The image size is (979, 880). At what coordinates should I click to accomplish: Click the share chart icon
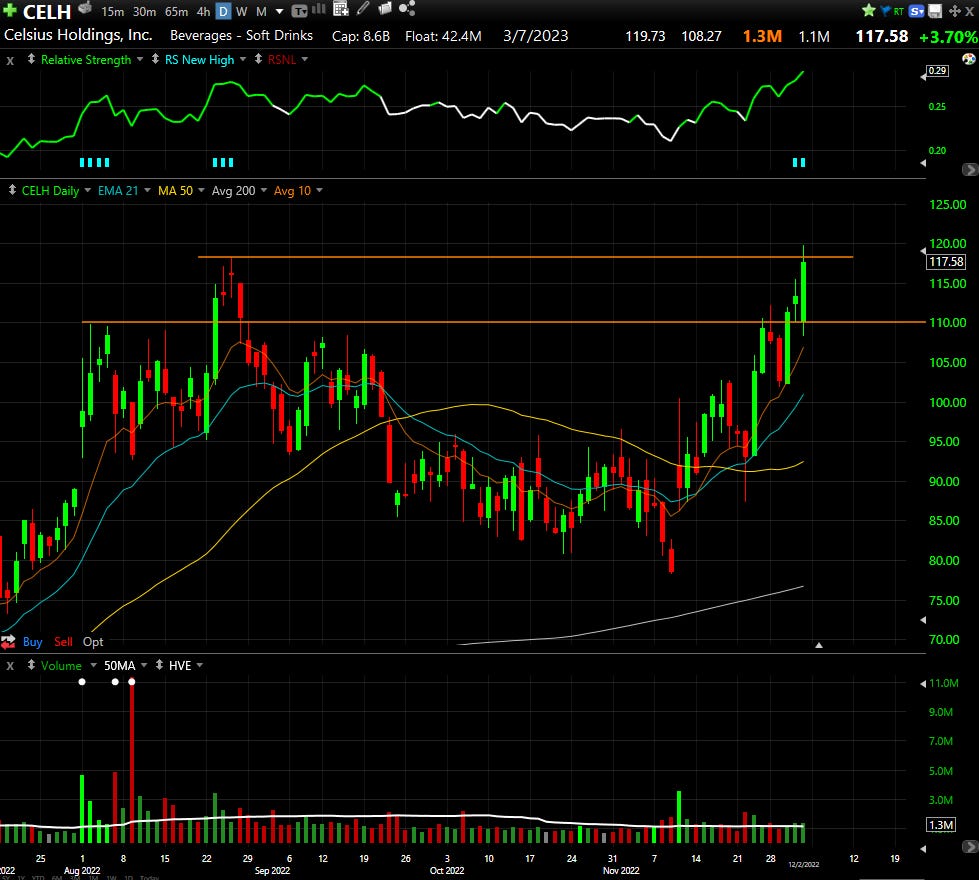click(407, 8)
